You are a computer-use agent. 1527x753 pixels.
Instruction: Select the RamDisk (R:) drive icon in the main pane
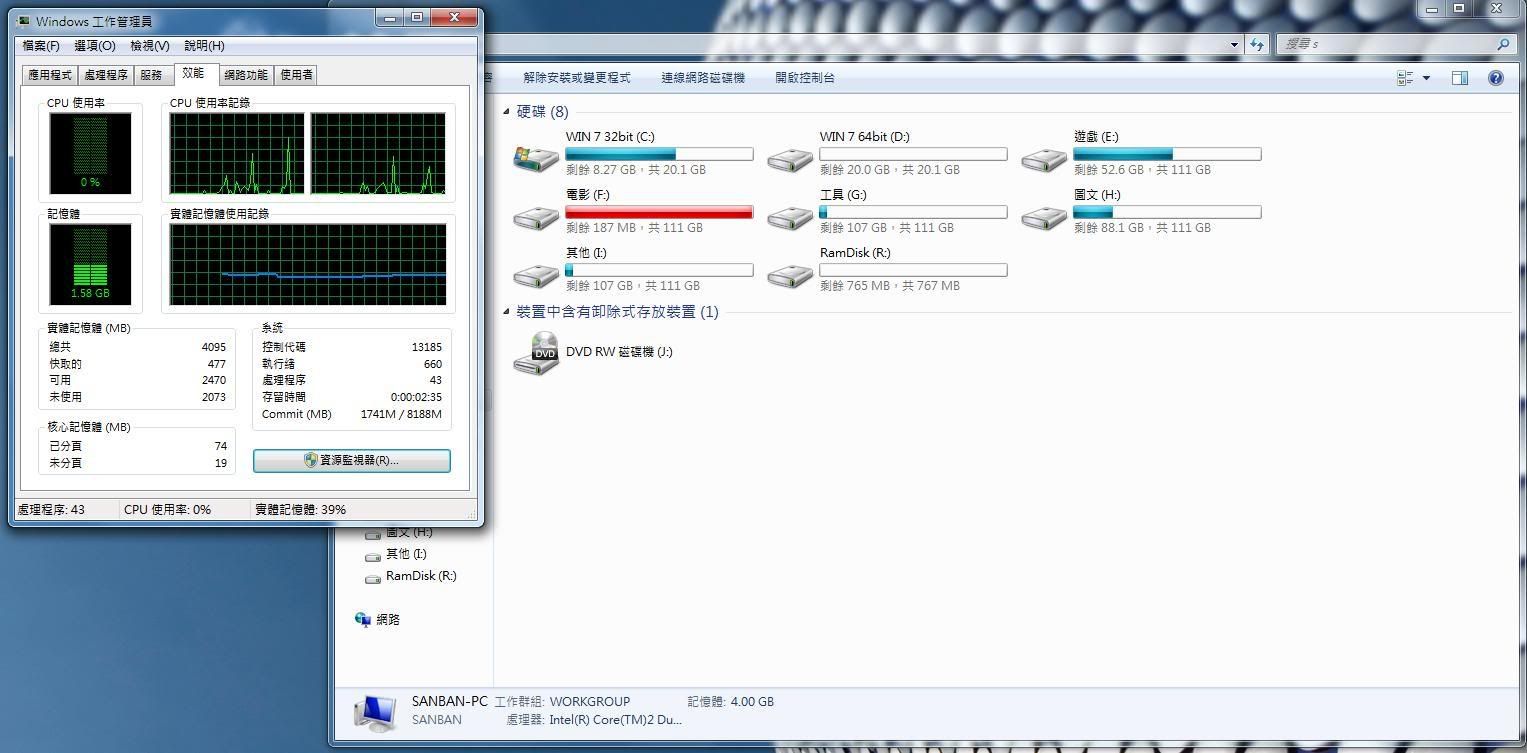[790, 274]
